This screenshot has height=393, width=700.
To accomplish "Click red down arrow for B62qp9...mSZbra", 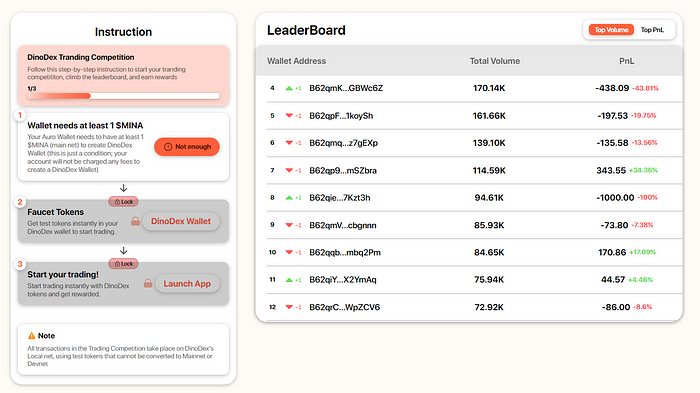I will [289, 171].
